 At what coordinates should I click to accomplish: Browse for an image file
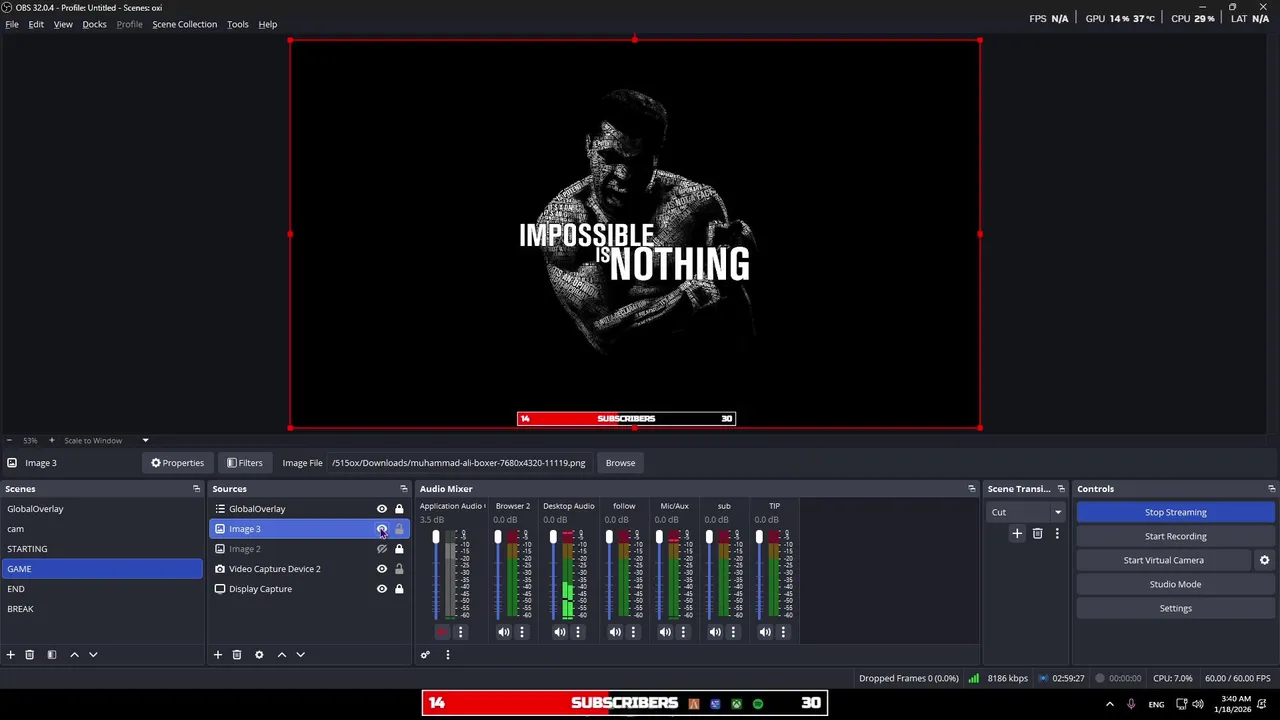[x=620, y=463]
